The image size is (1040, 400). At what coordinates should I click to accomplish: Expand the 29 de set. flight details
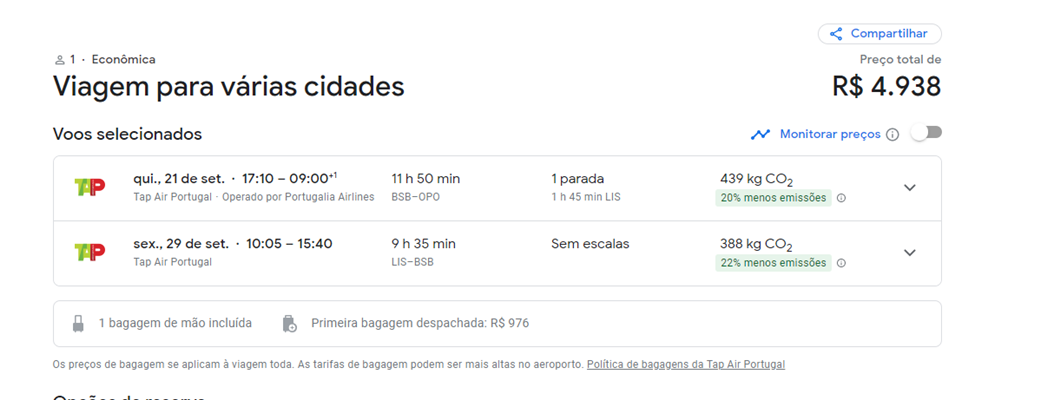pos(910,253)
